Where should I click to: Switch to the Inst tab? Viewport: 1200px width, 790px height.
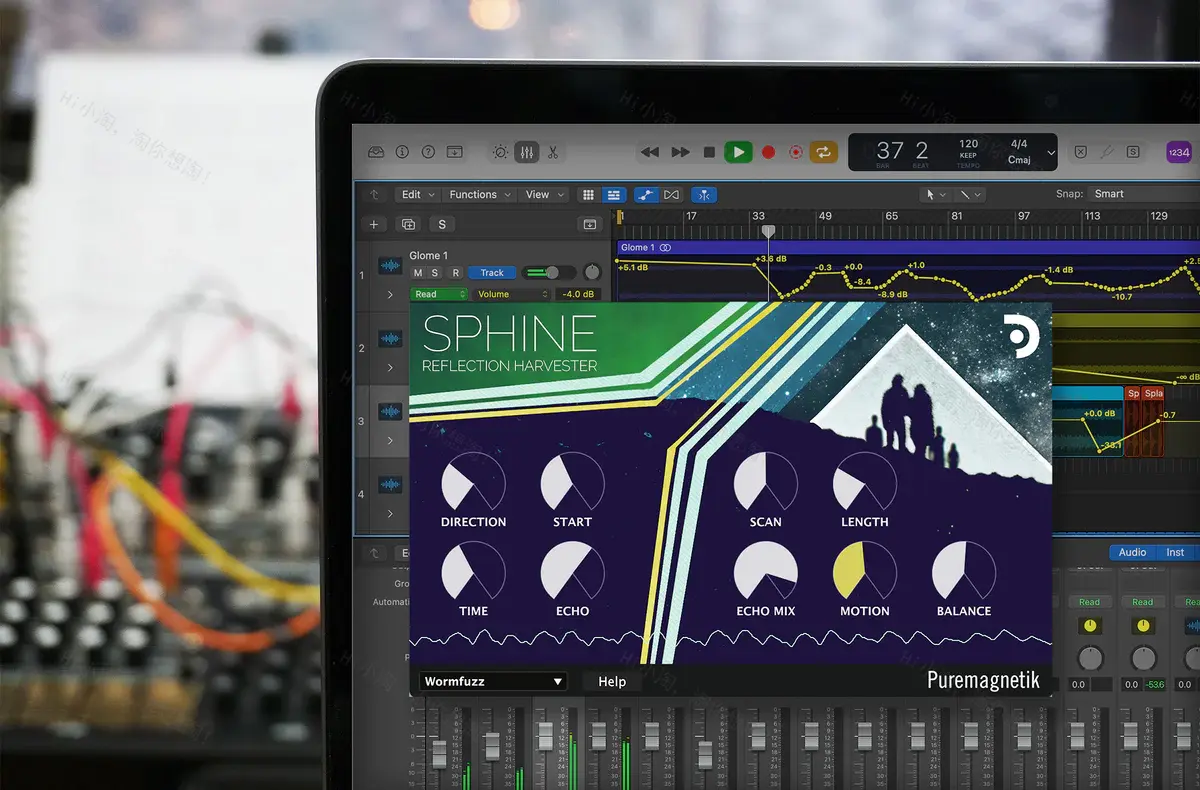click(1175, 552)
